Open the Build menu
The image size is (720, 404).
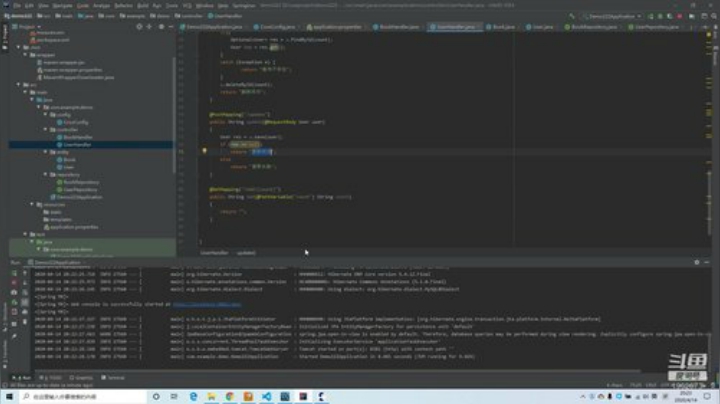pyautogui.click(x=143, y=6)
